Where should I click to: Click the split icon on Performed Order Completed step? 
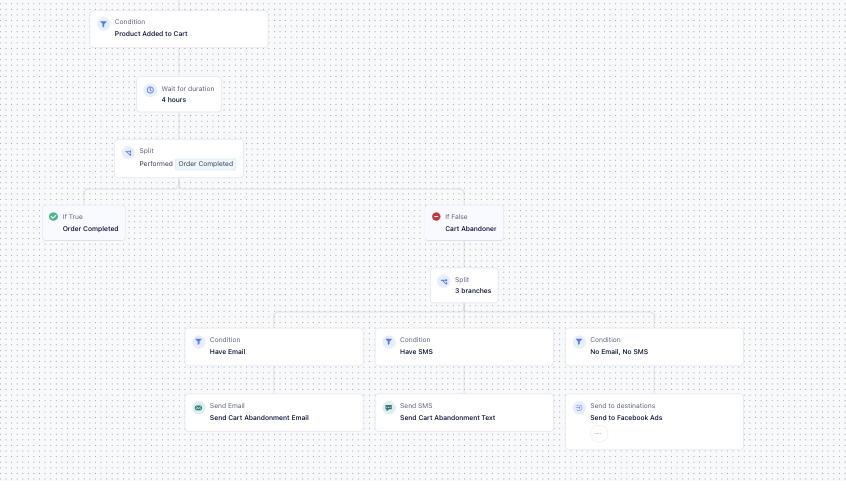pos(128,153)
